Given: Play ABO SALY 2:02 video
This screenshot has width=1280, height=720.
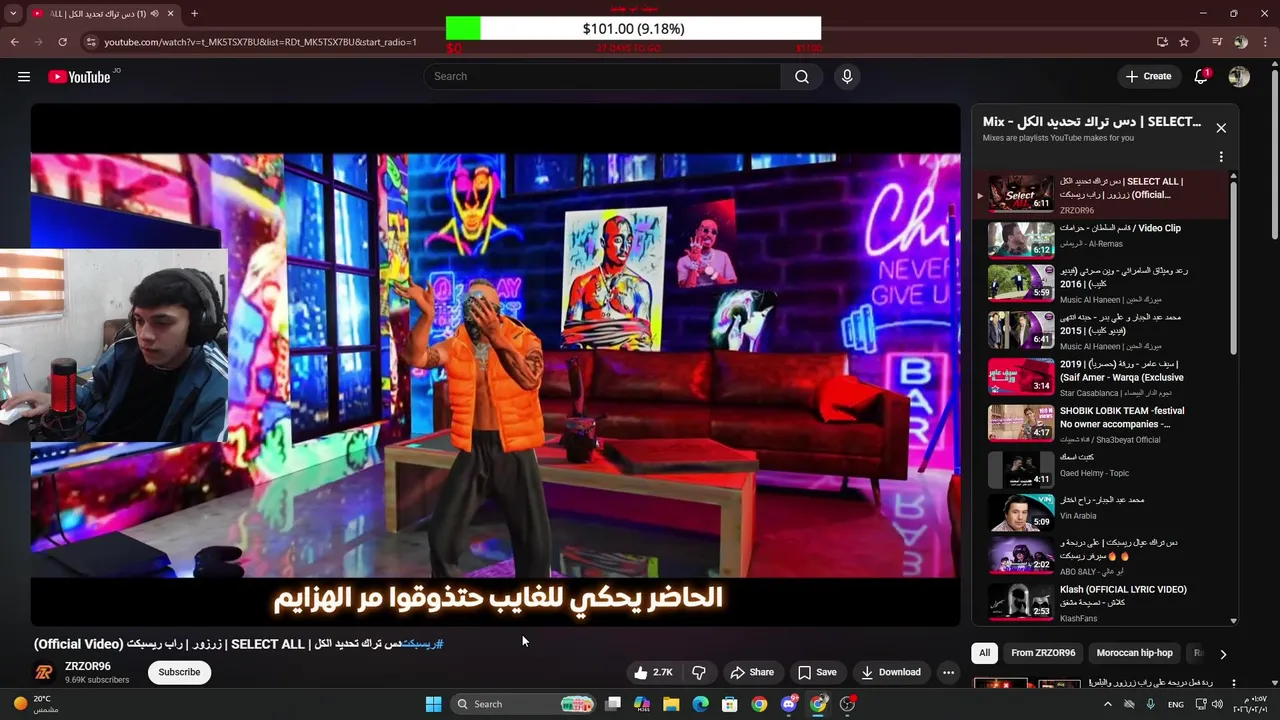Looking at the screenshot, I should point(1100,556).
